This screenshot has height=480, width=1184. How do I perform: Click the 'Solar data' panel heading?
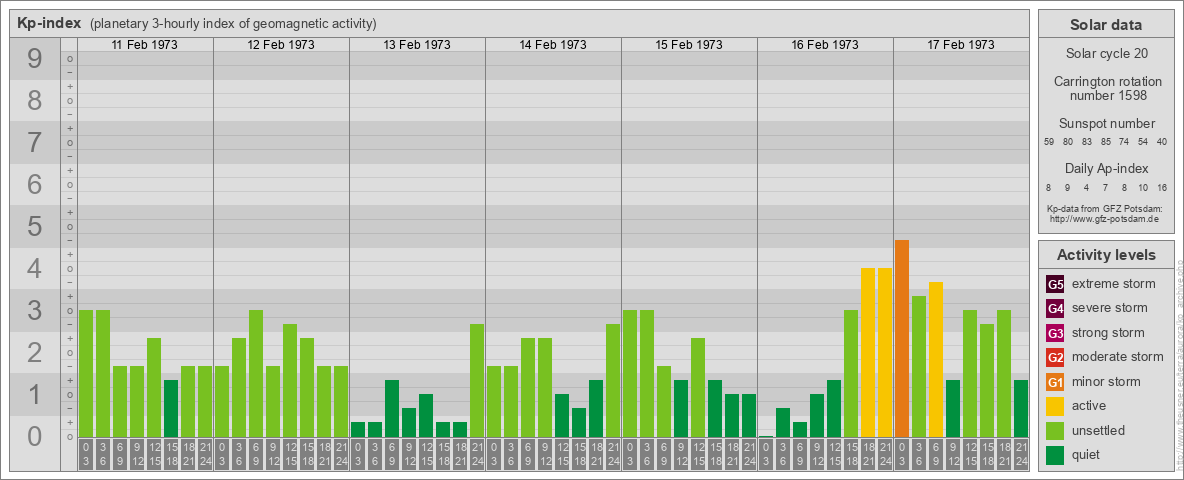point(1106,25)
